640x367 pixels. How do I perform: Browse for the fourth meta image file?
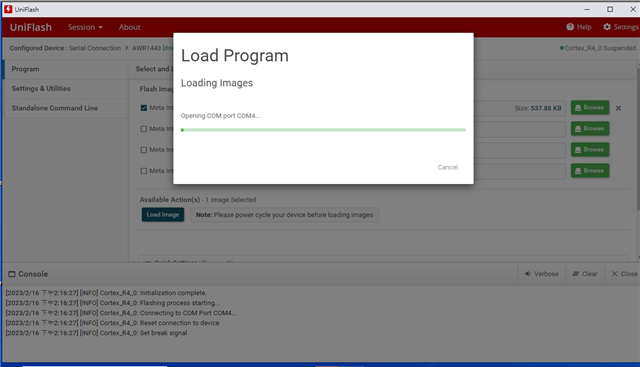pos(590,171)
